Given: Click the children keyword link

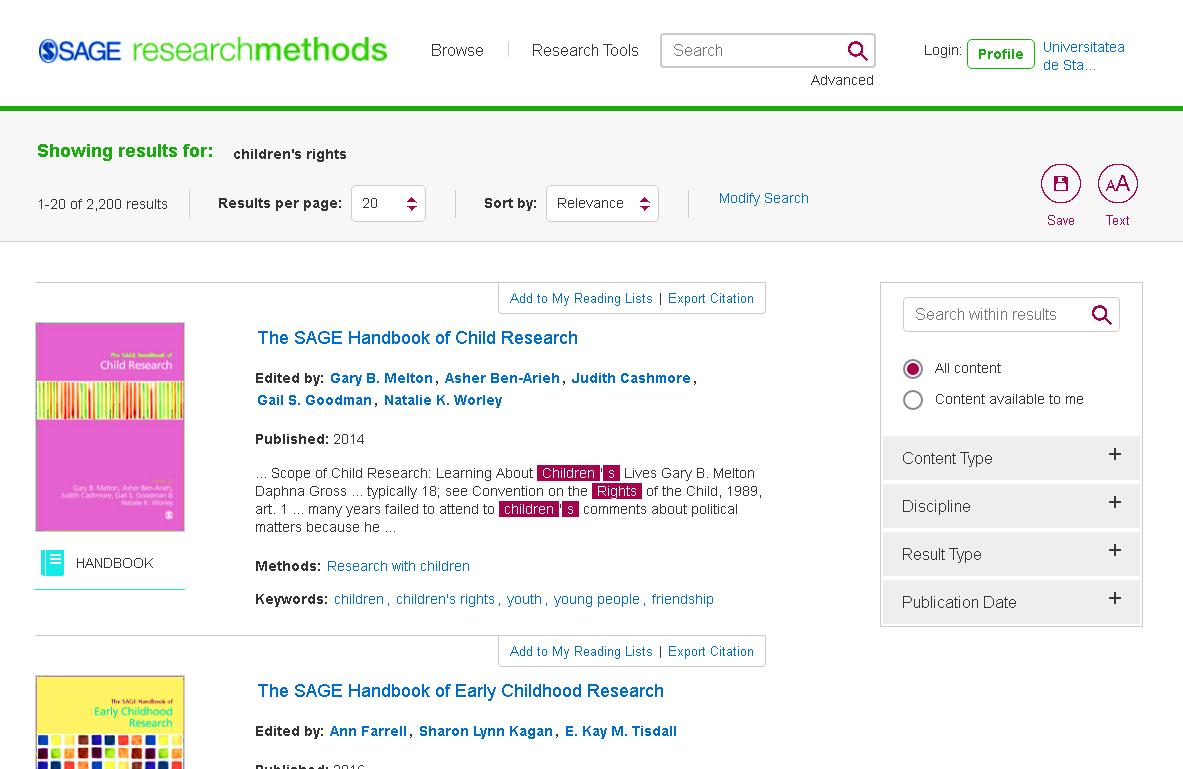Looking at the screenshot, I should [x=359, y=599].
